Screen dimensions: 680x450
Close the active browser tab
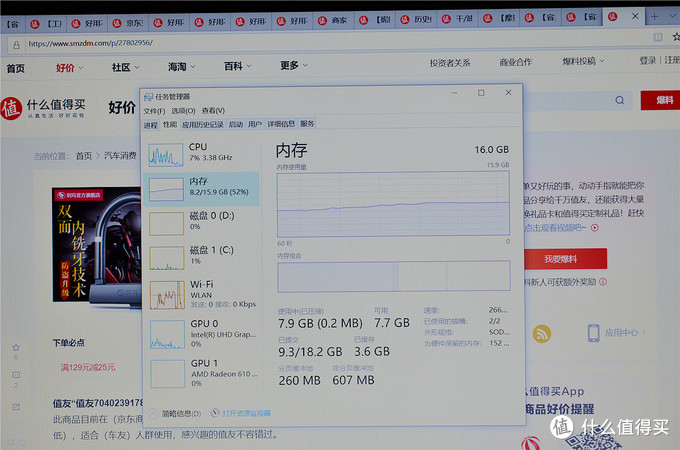coord(635,16)
